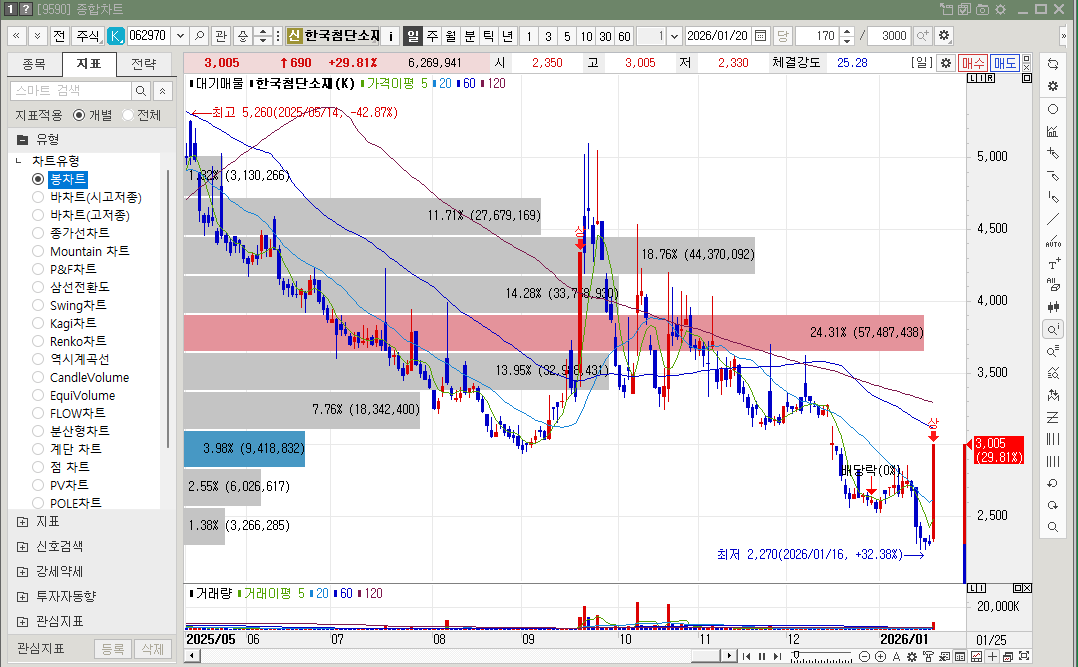Click the blue K market icon
This screenshot has height=667, width=1078.
tap(116, 36)
